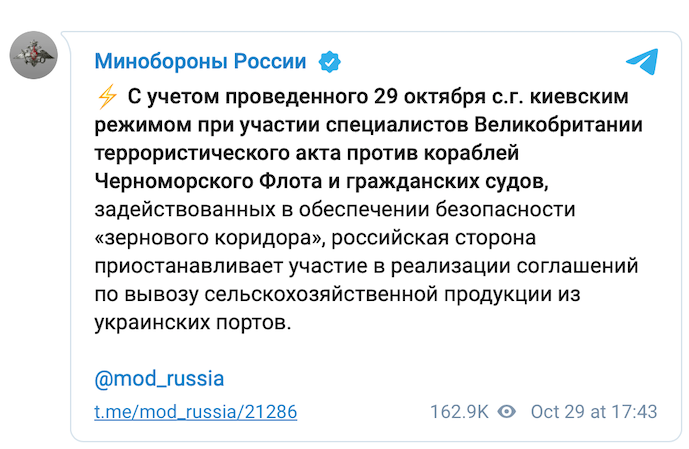Image resolution: width=689 pixels, height=449 pixels.
Task: Click the word "Великобритании" in the post
Action: [558, 125]
